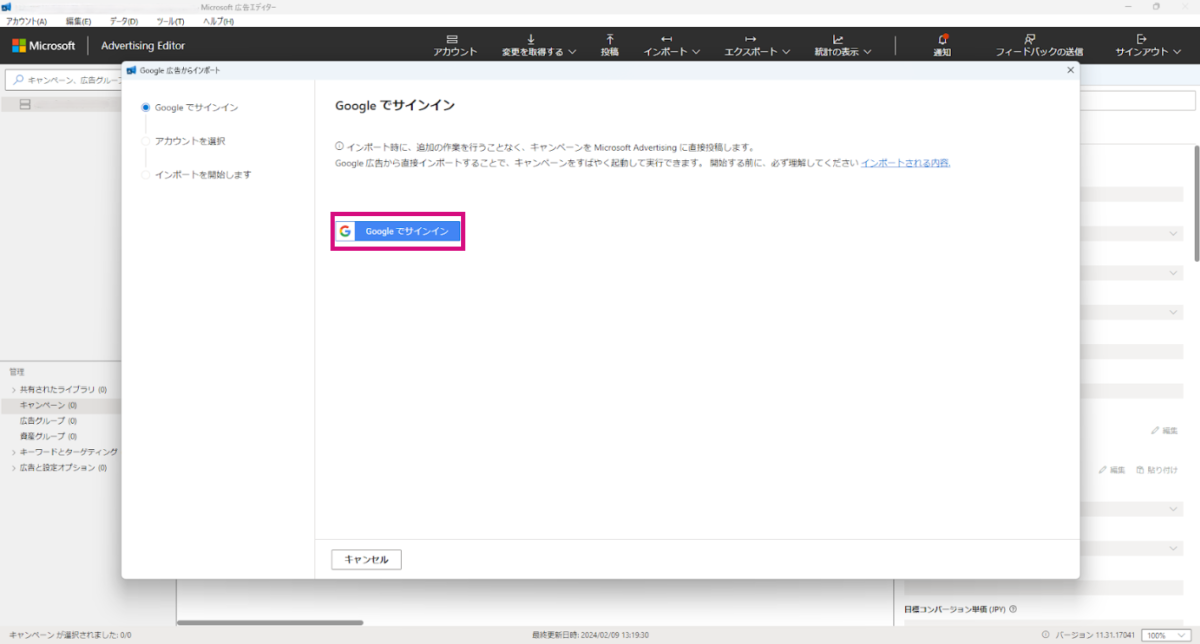Image resolution: width=1200 pixels, height=644 pixels.
Task: Click the バージョン 11.31.17041 text
Action: (x=1093, y=635)
